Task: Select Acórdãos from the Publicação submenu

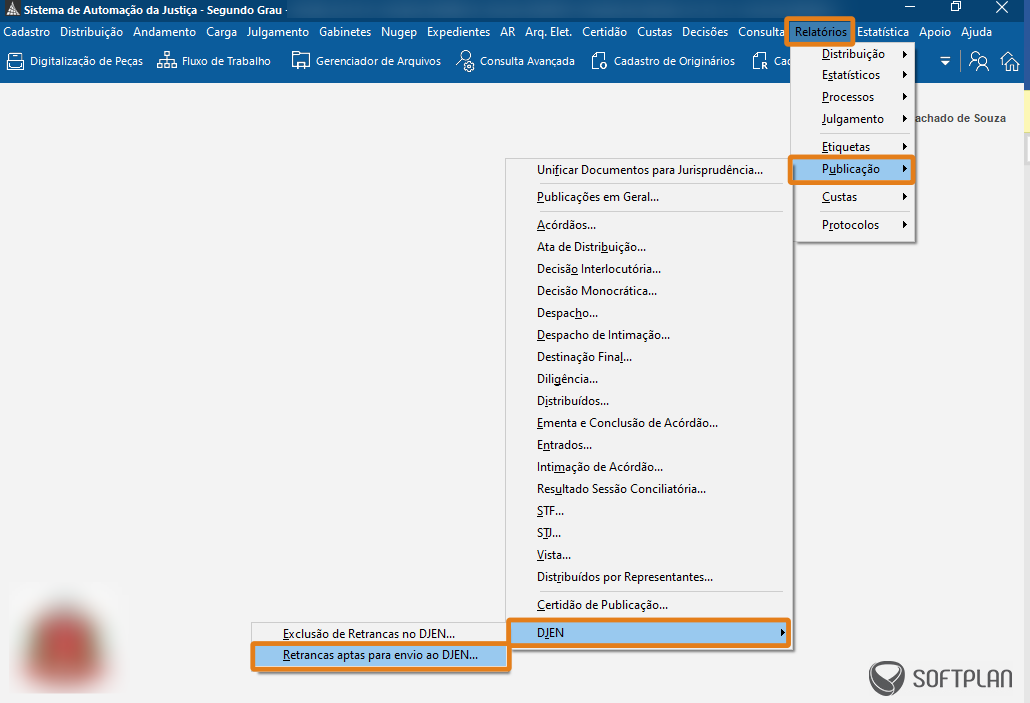Action: pos(566,225)
